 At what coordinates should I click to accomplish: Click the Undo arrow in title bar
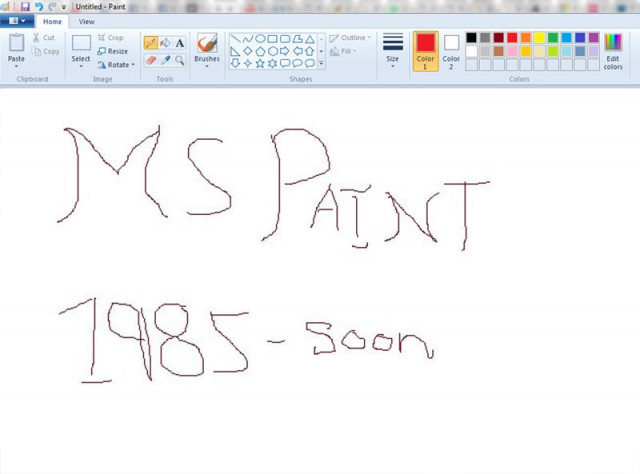click(x=39, y=7)
